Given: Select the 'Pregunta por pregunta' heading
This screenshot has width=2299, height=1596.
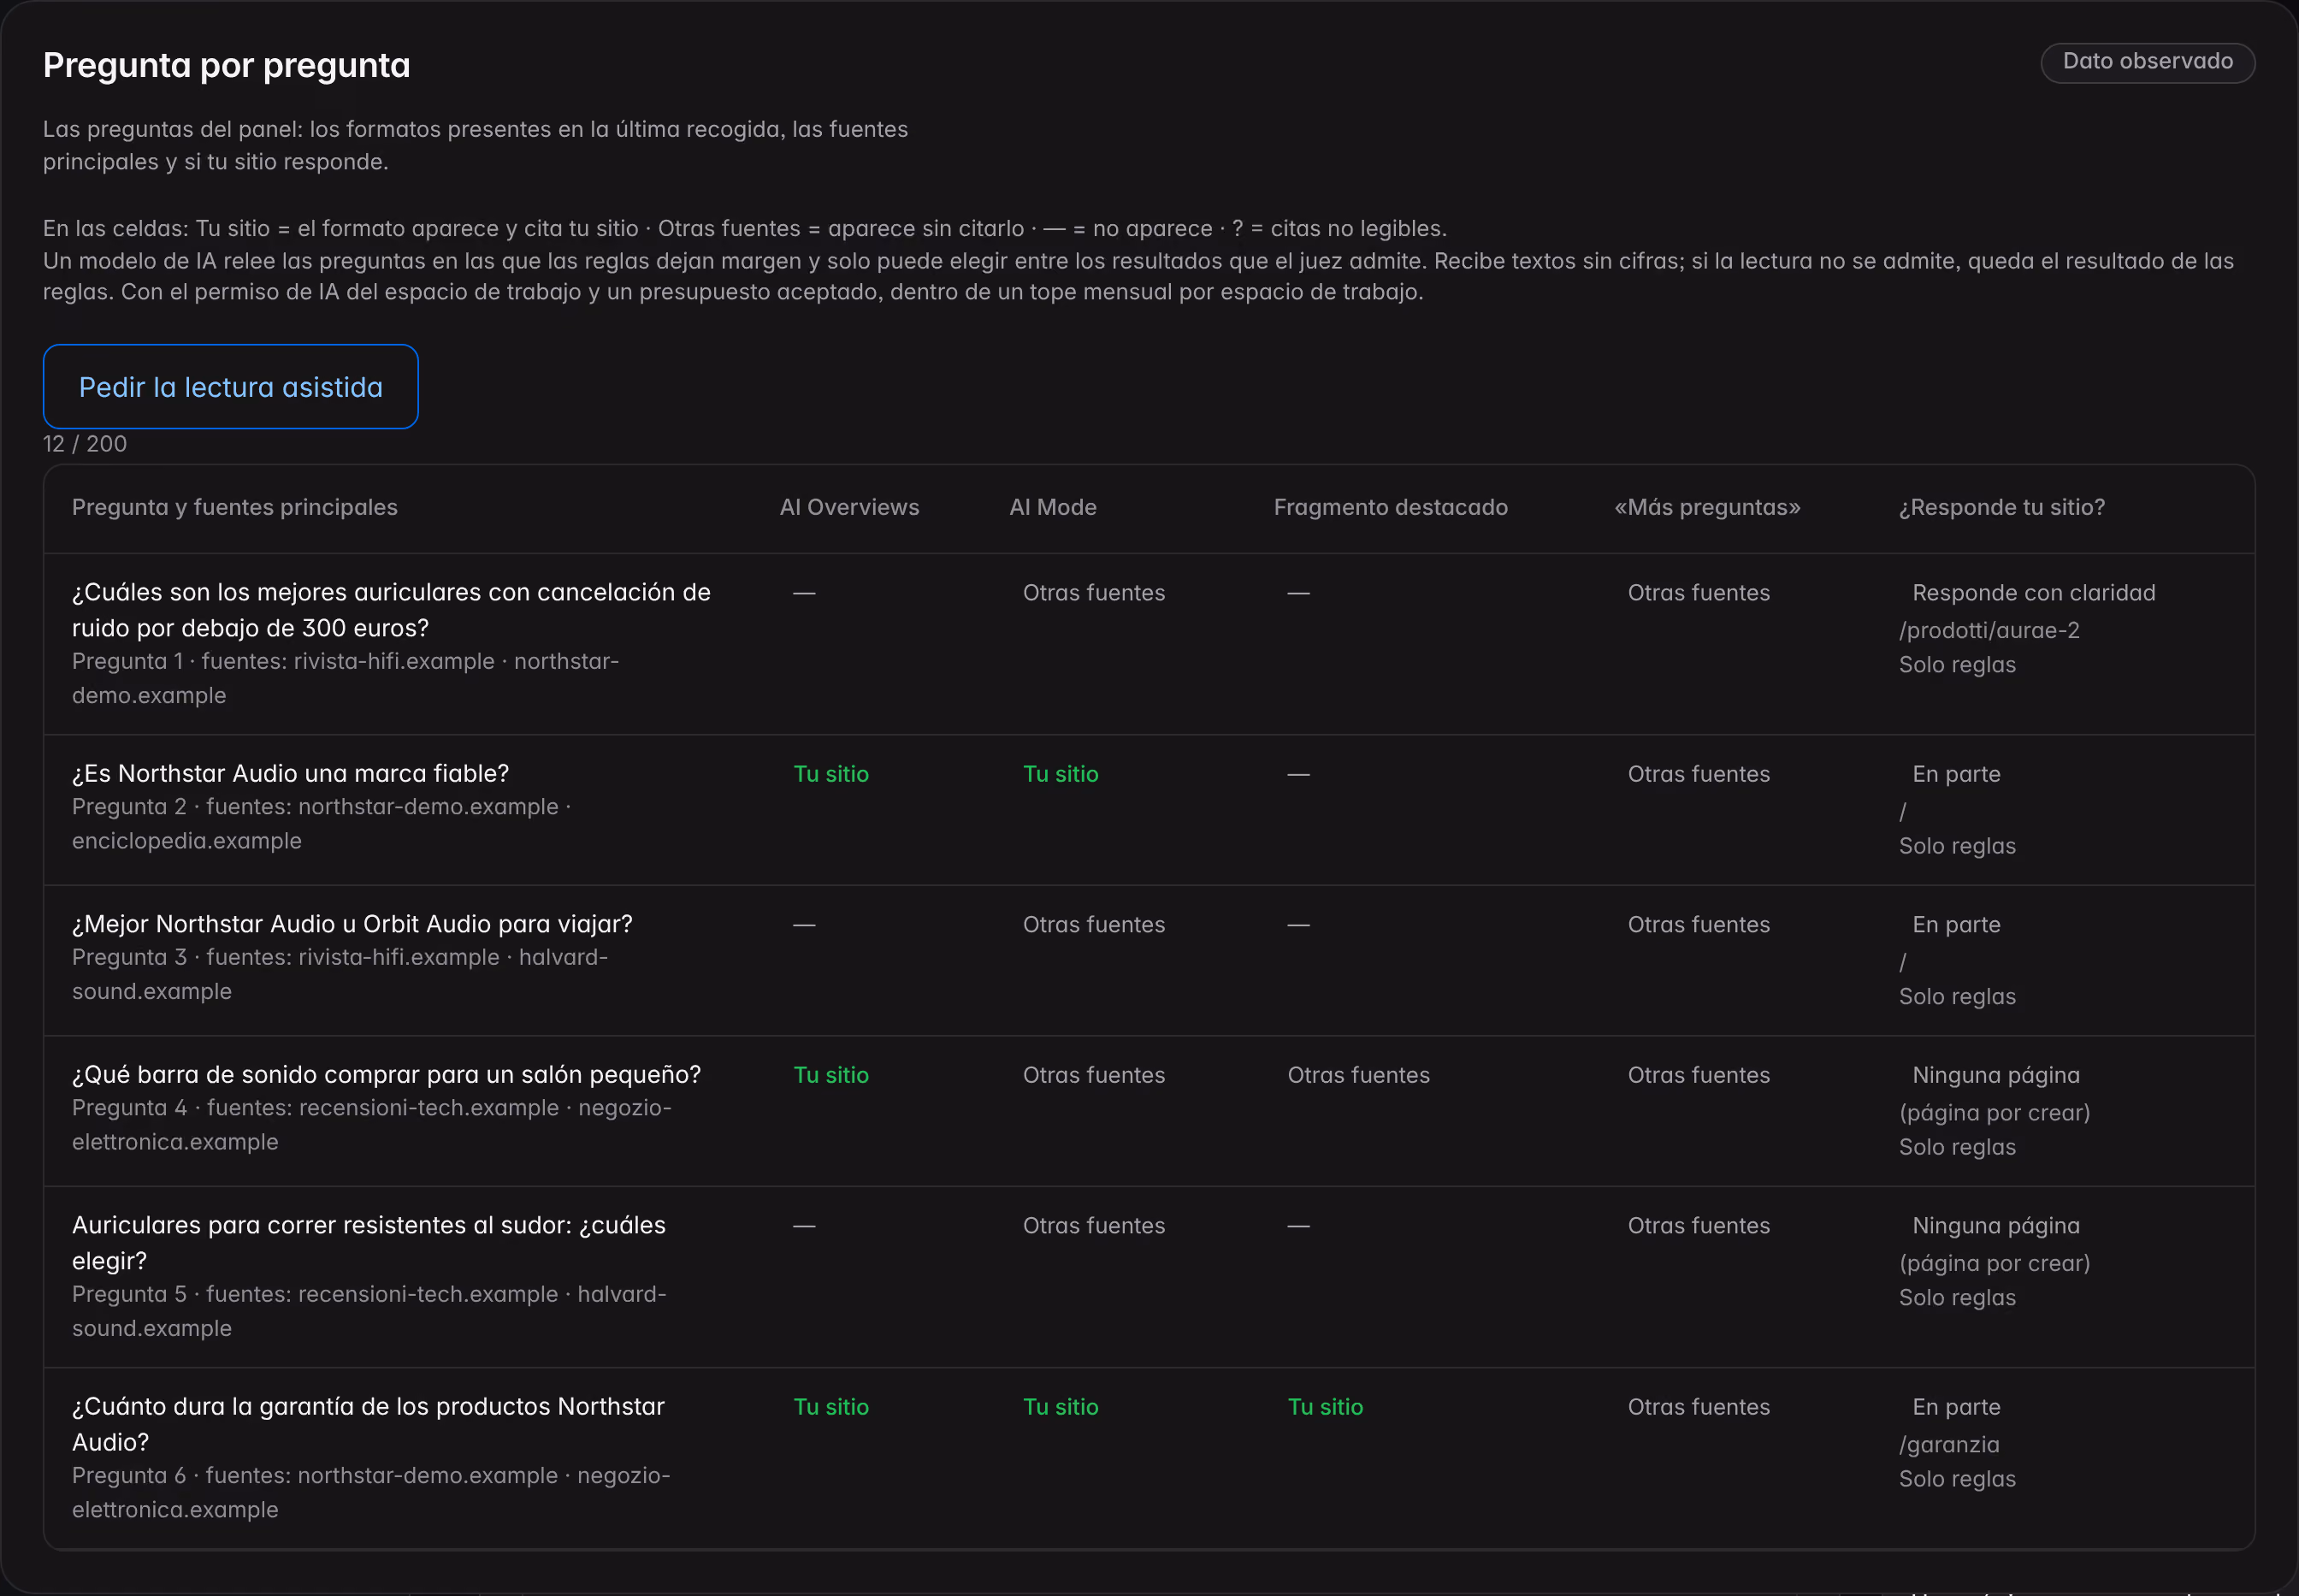Looking at the screenshot, I should click(x=227, y=65).
